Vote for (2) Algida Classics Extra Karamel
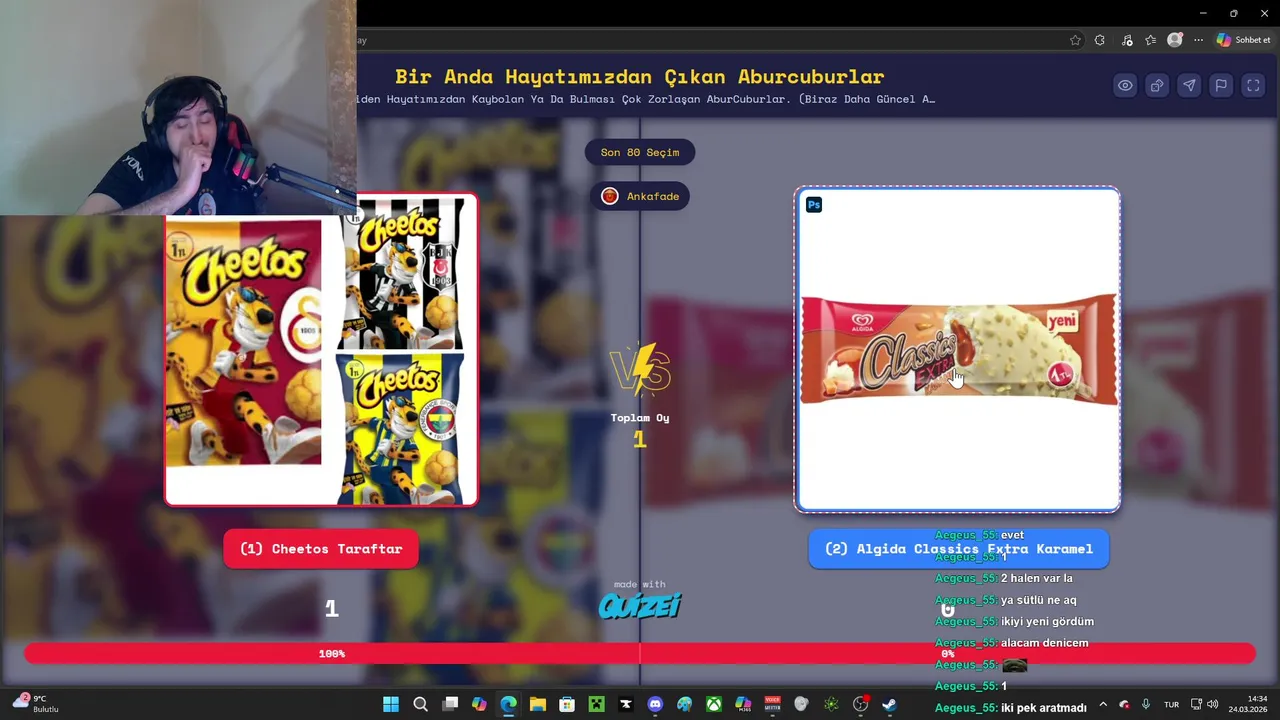 coord(959,549)
